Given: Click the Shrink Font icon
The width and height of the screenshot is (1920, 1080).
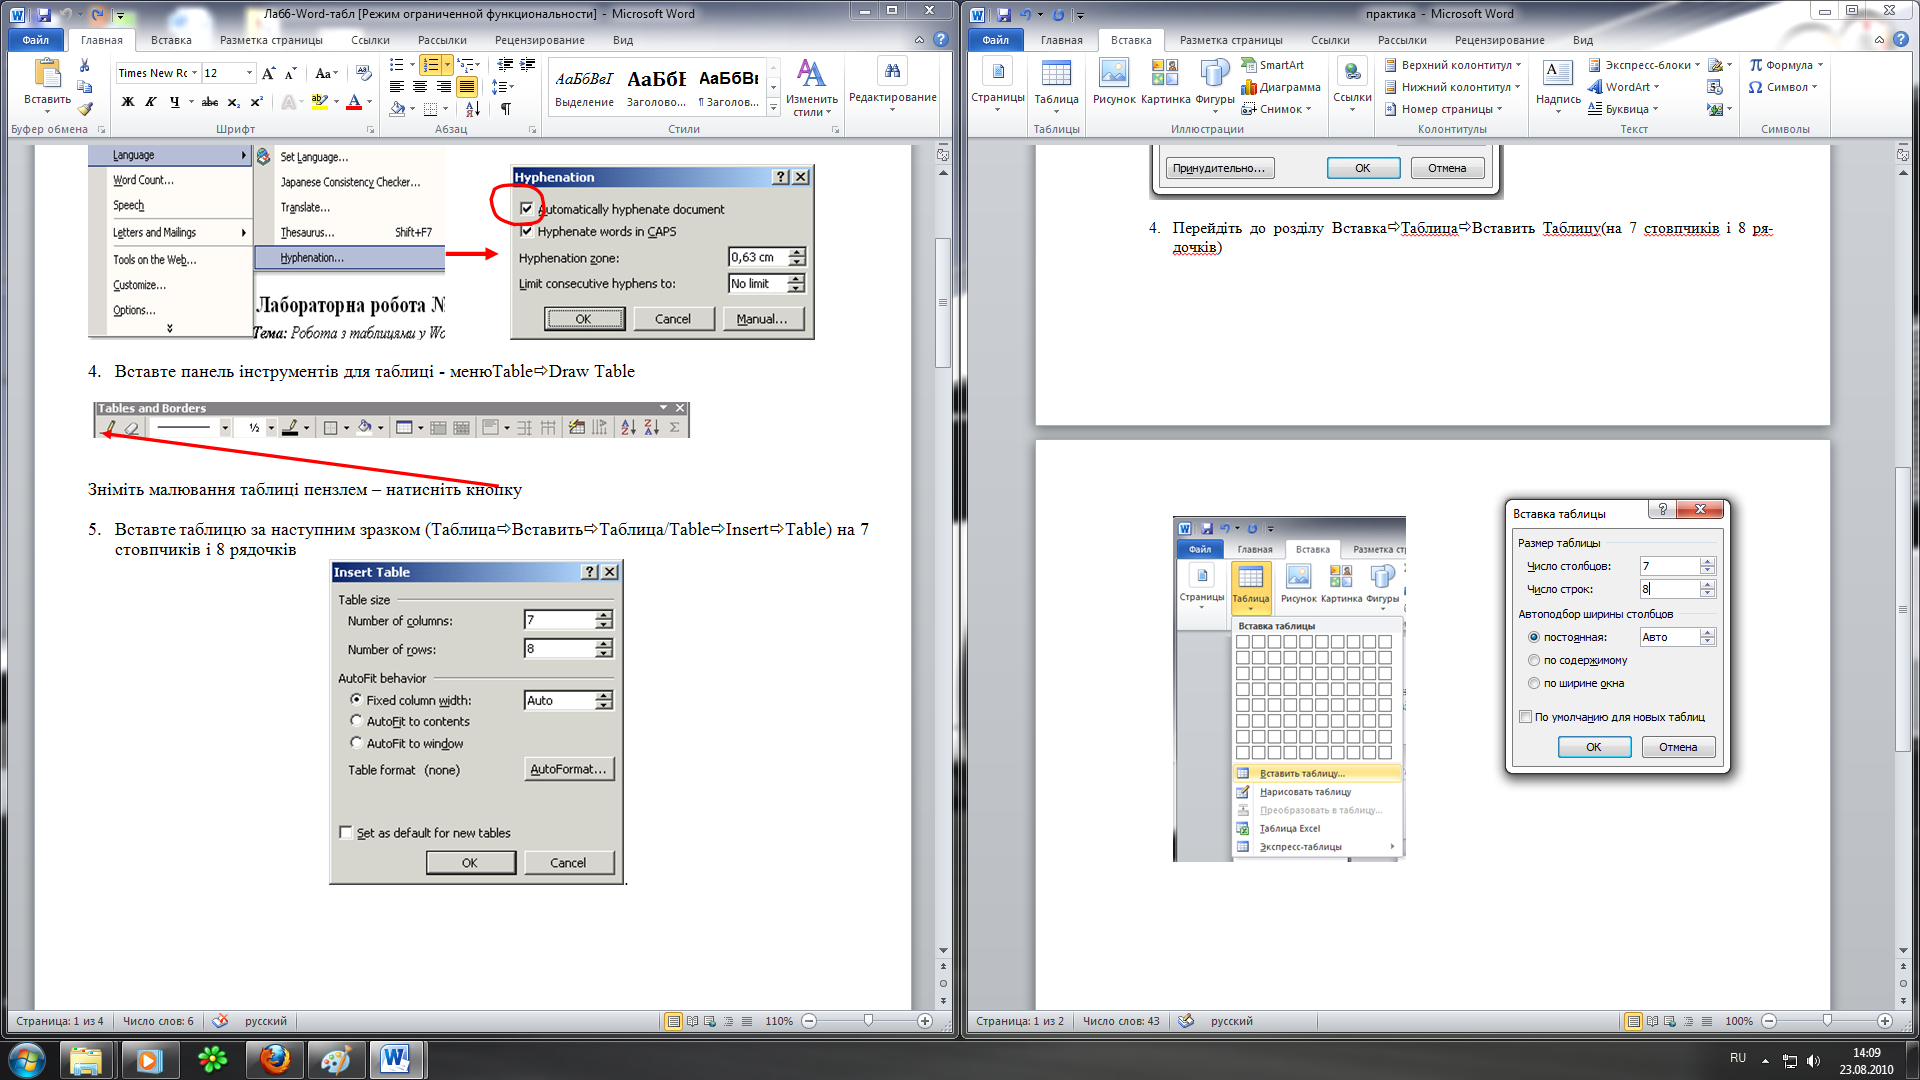Looking at the screenshot, I should click(x=290, y=73).
